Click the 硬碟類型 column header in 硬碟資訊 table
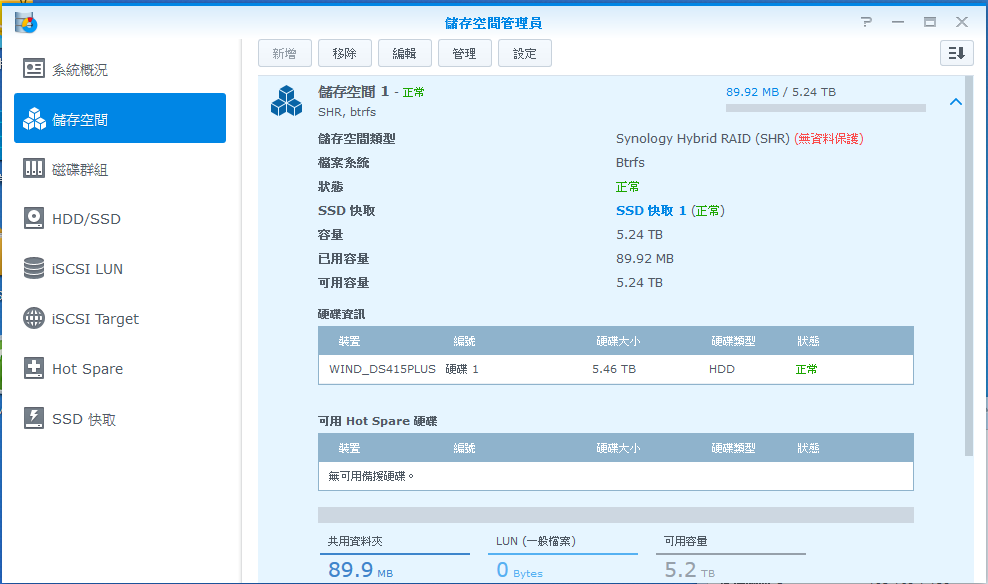 (x=733, y=341)
